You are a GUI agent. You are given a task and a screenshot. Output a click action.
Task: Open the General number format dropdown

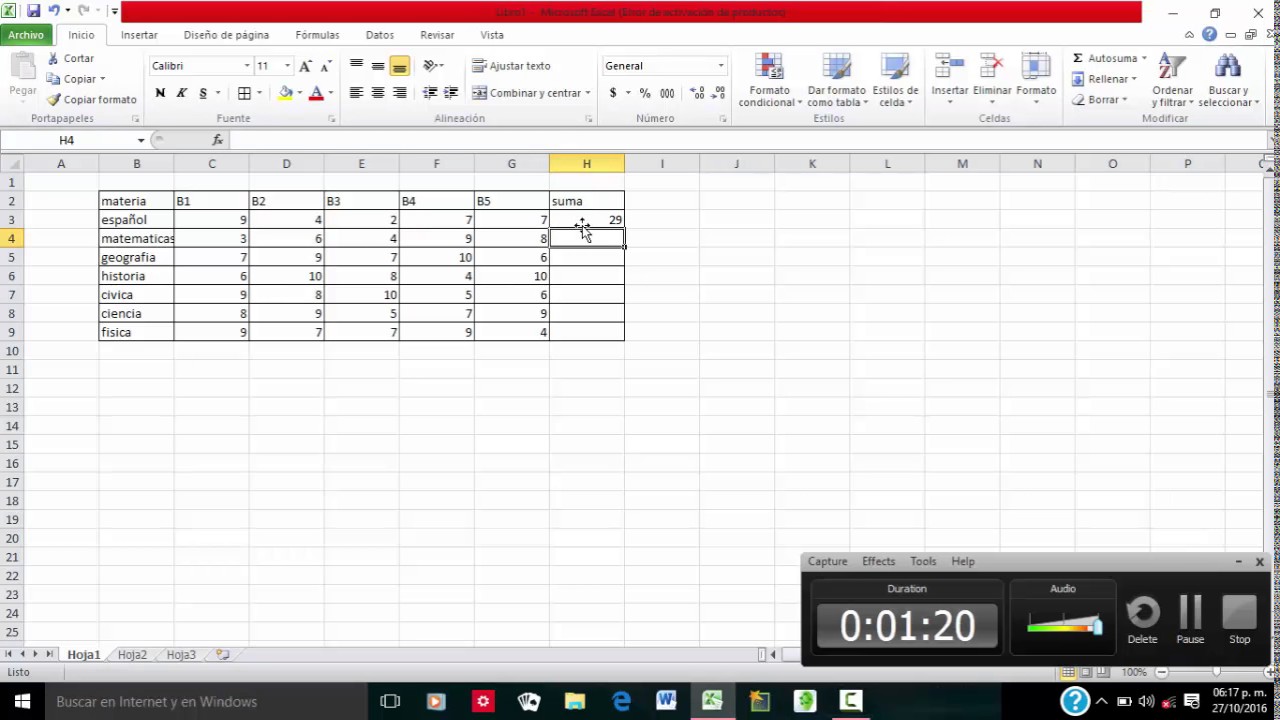721,66
